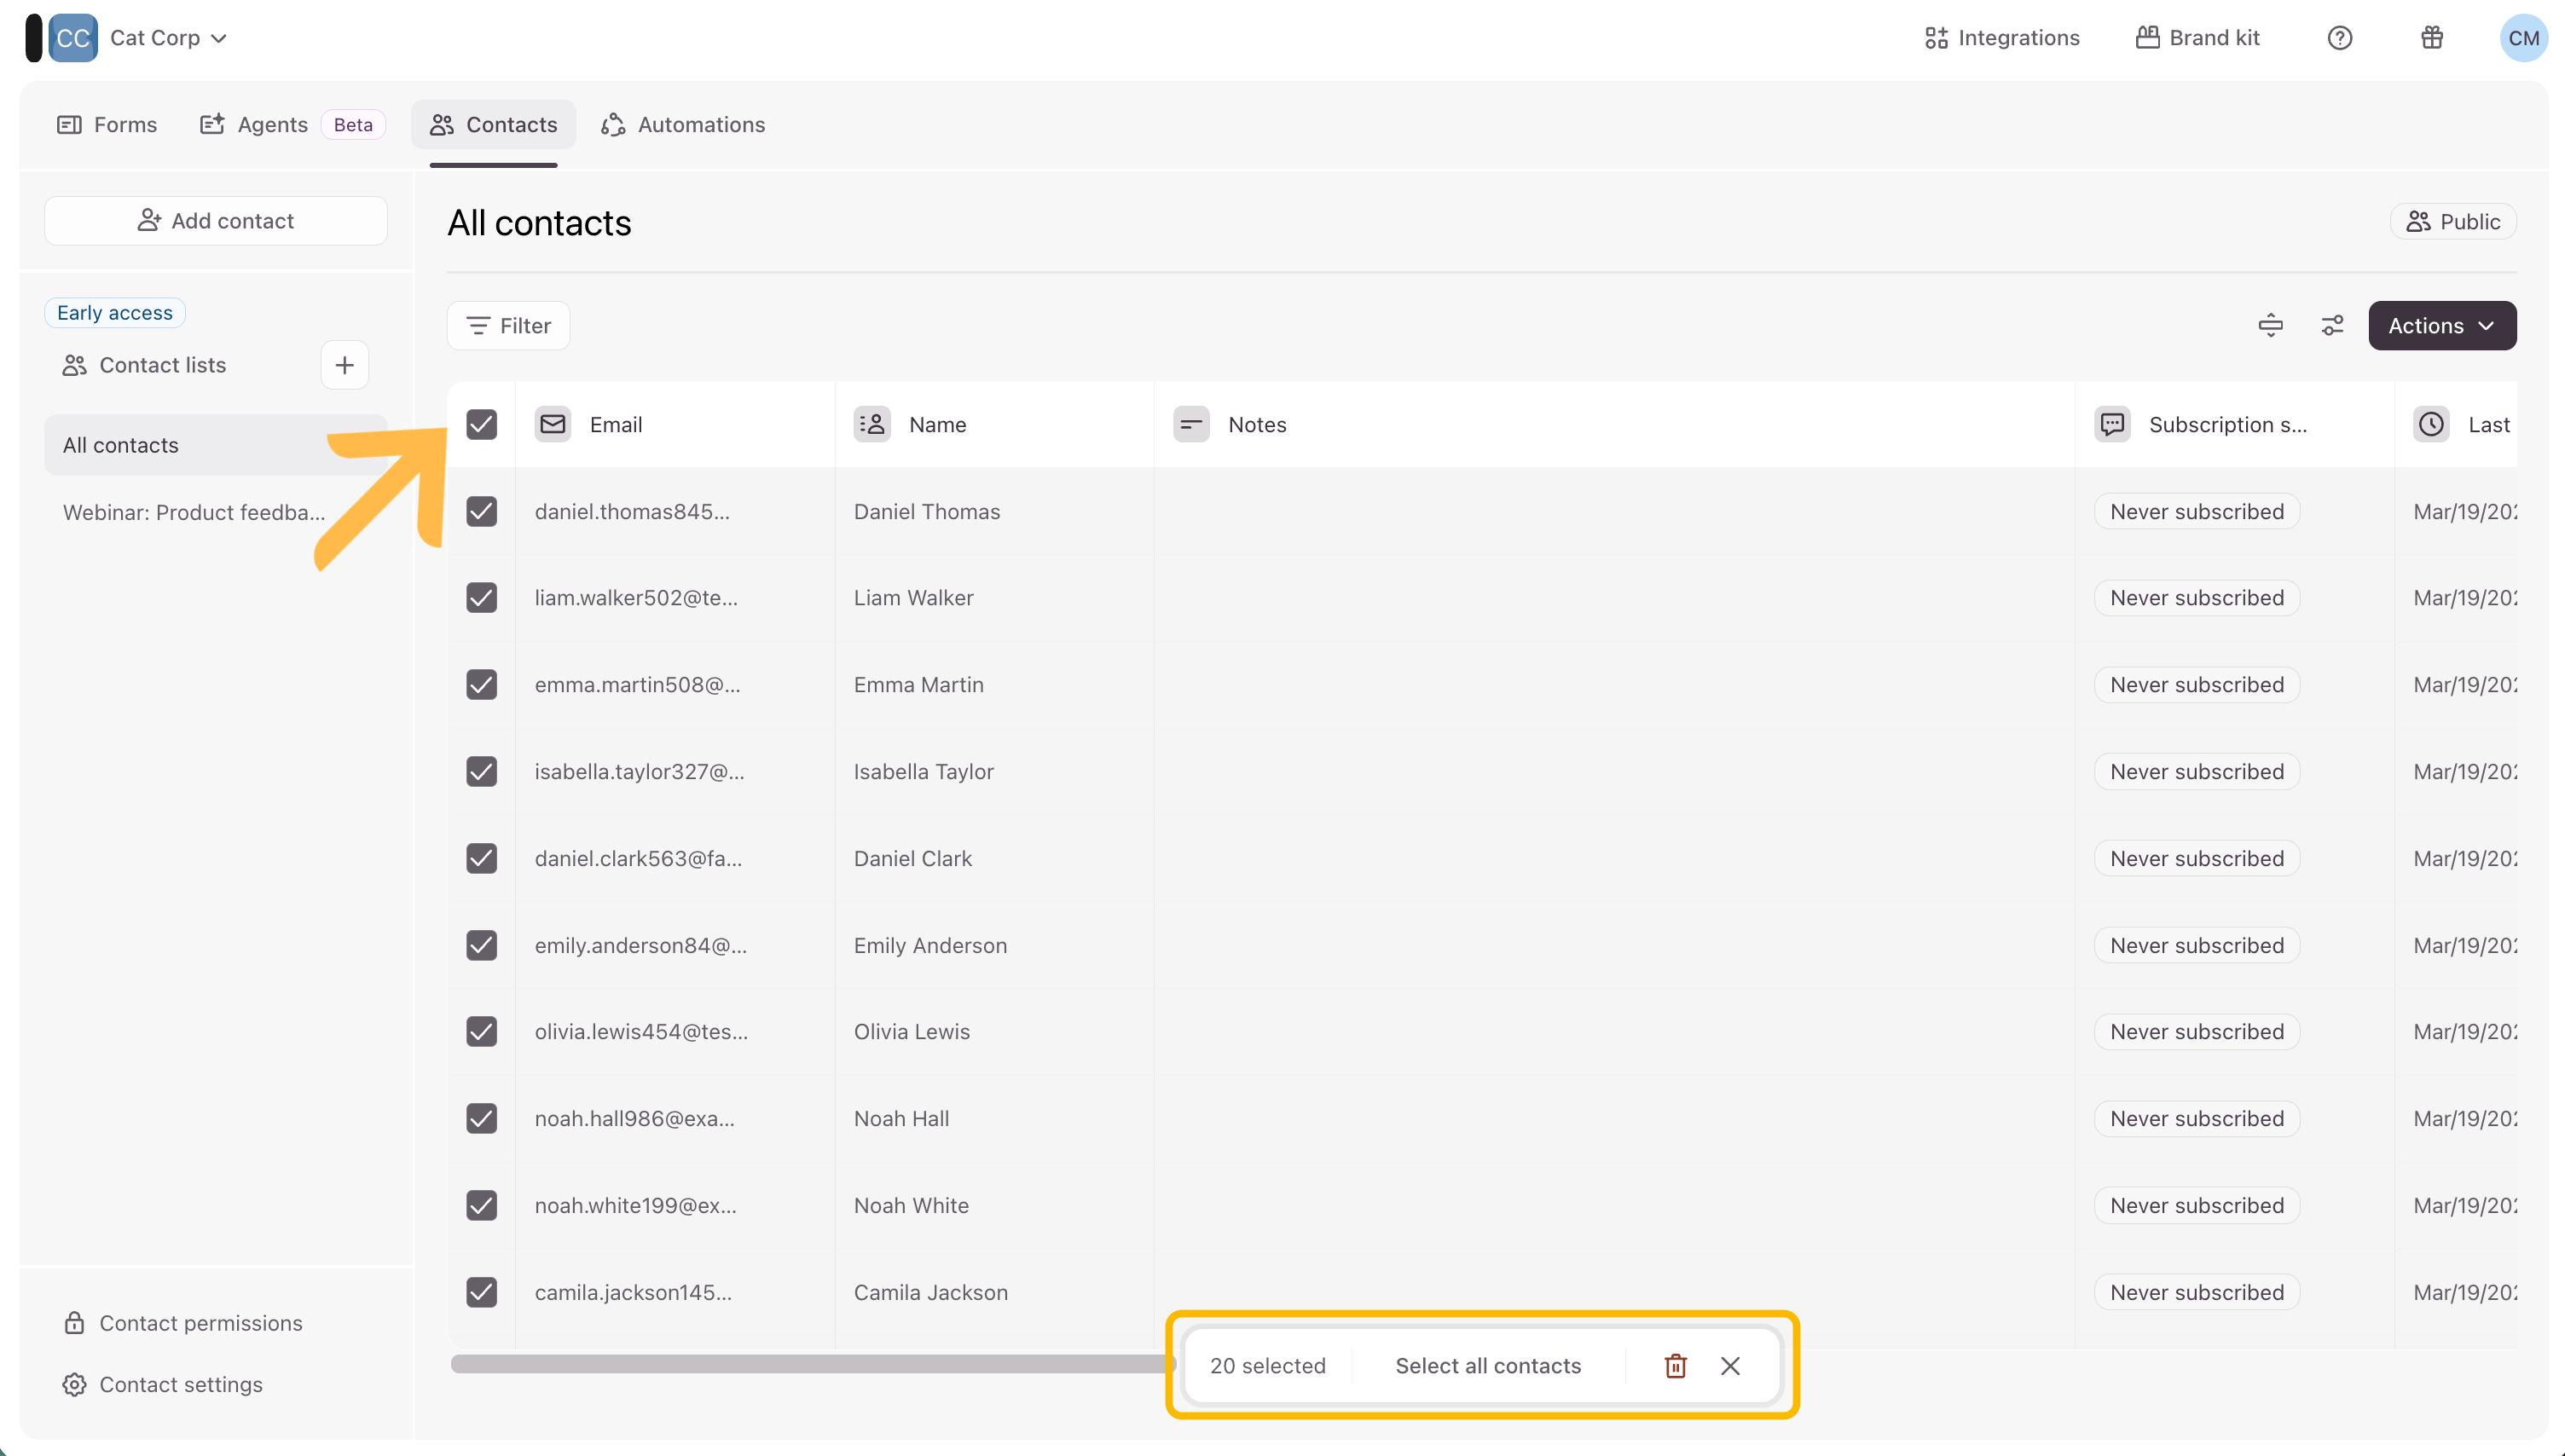Dismiss selection bar with X icon

click(x=1730, y=1366)
